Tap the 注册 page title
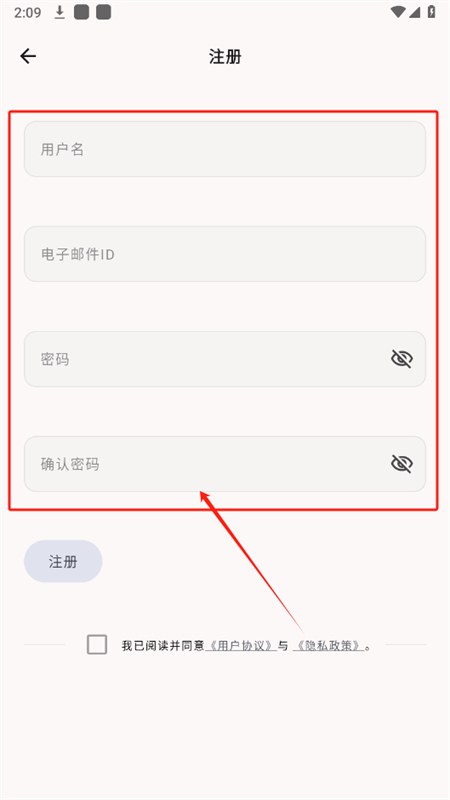This screenshot has height=800, width=450. (225, 56)
